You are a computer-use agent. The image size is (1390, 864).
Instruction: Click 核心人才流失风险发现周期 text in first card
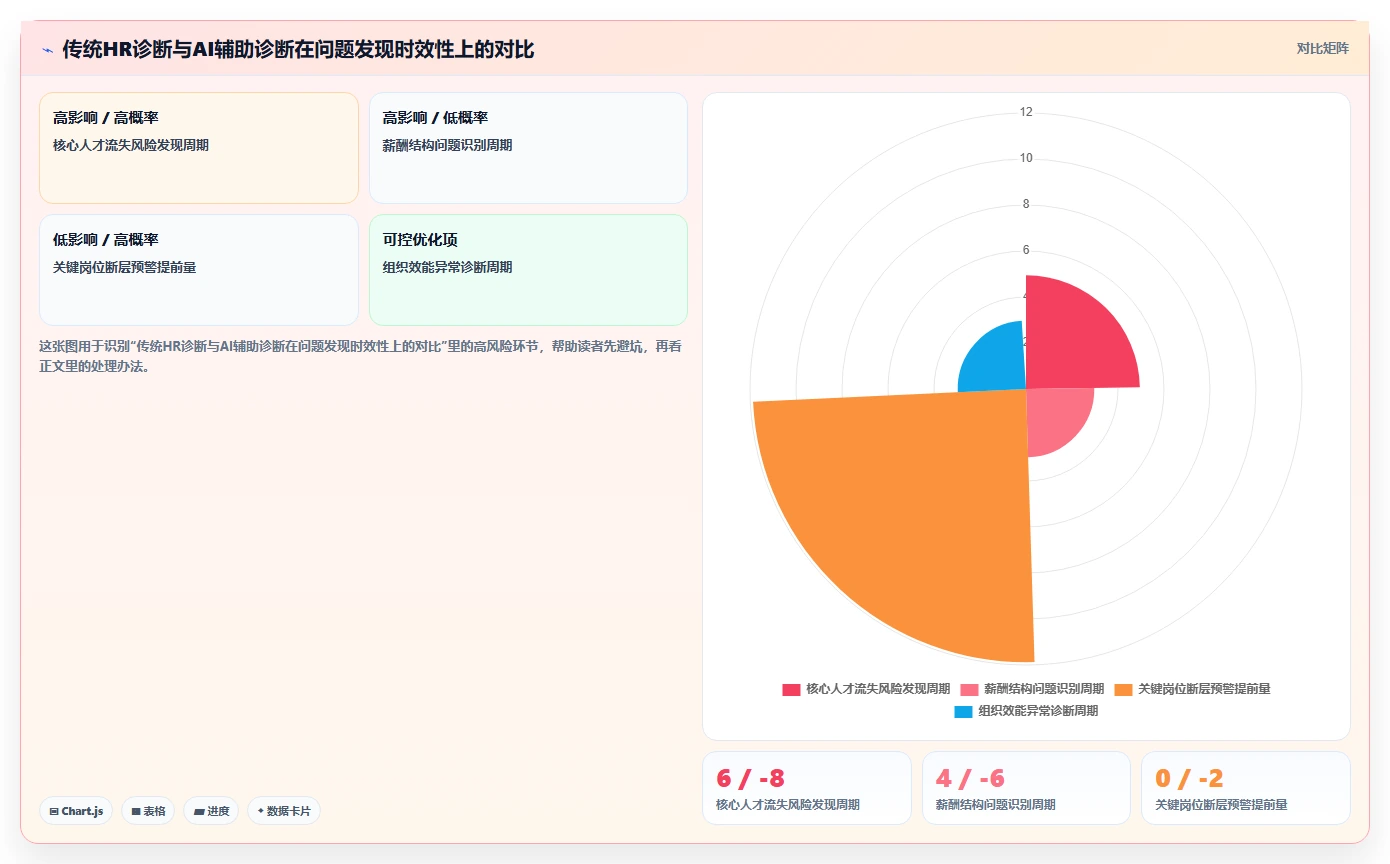pos(131,145)
